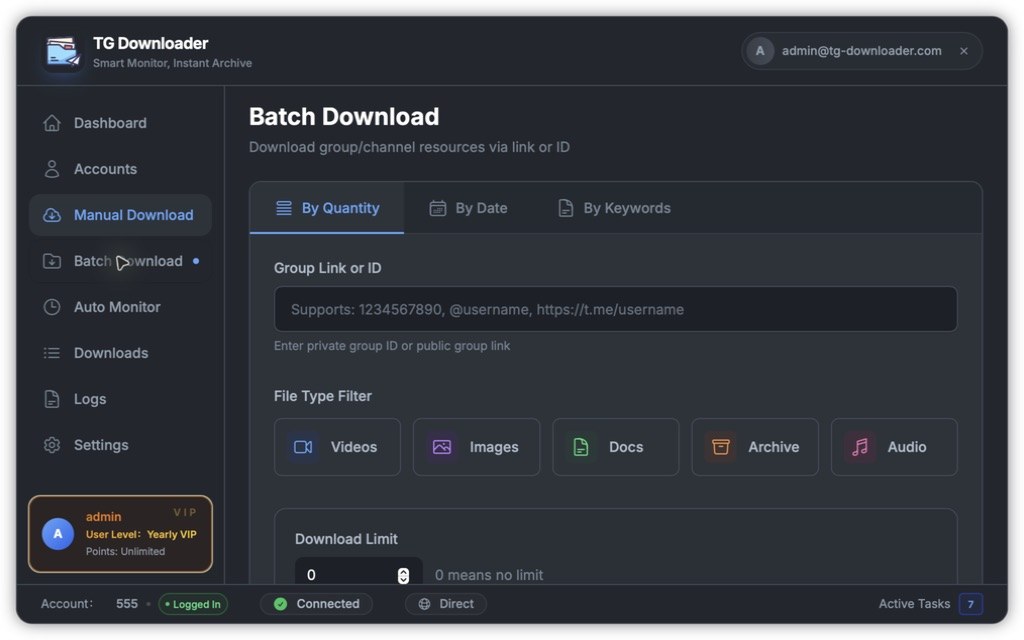Click the Direct globe icon
Image resolution: width=1024 pixels, height=640 pixels.
click(424, 604)
